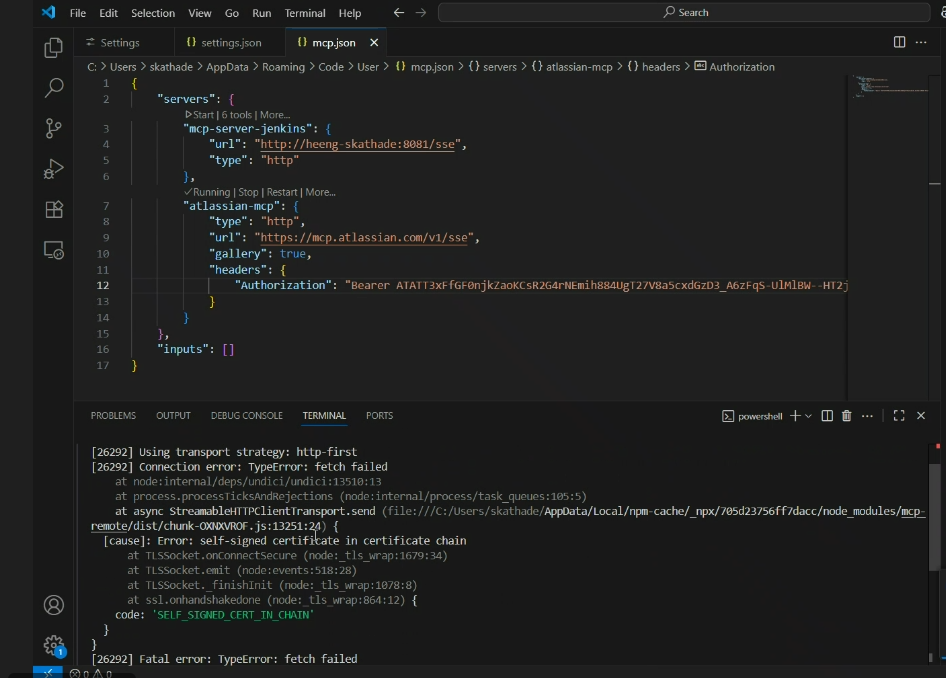The height and width of the screenshot is (678, 946).
Task: Open the Go menu
Action: click(232, 13)
